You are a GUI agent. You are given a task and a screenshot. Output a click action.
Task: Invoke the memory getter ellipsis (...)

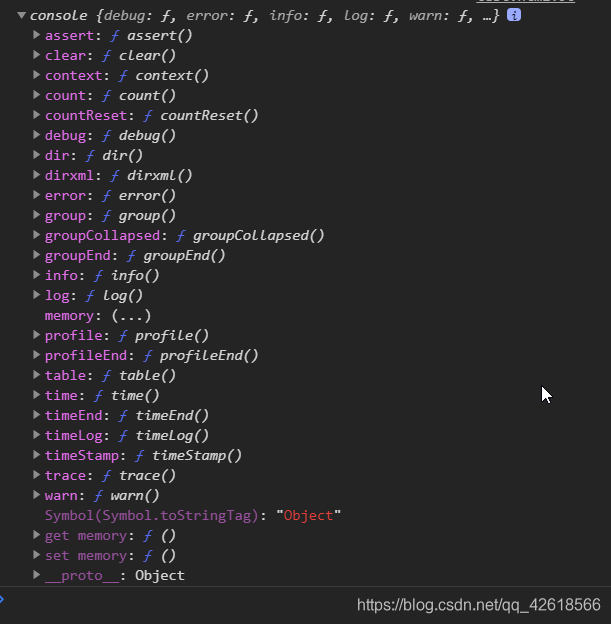(131, 316)
